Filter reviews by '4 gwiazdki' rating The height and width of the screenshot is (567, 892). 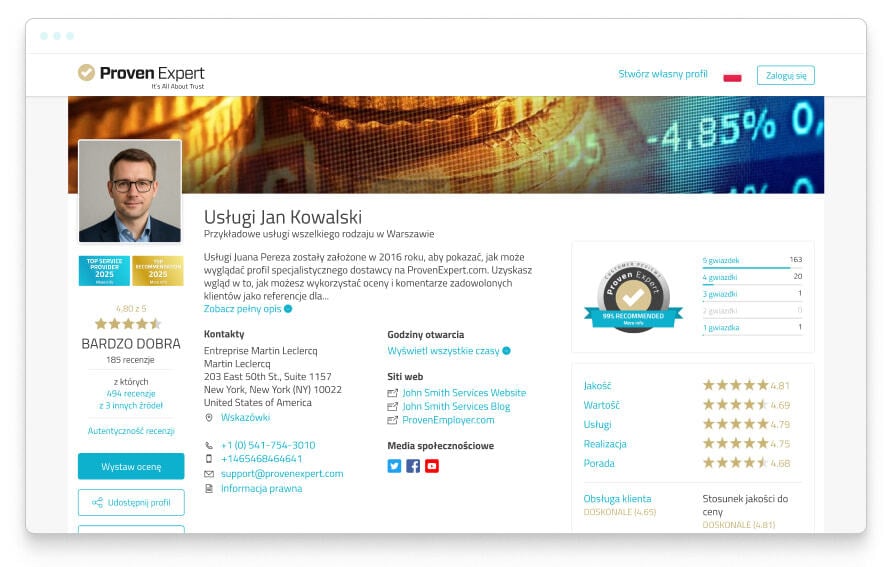tap(718, 277)
